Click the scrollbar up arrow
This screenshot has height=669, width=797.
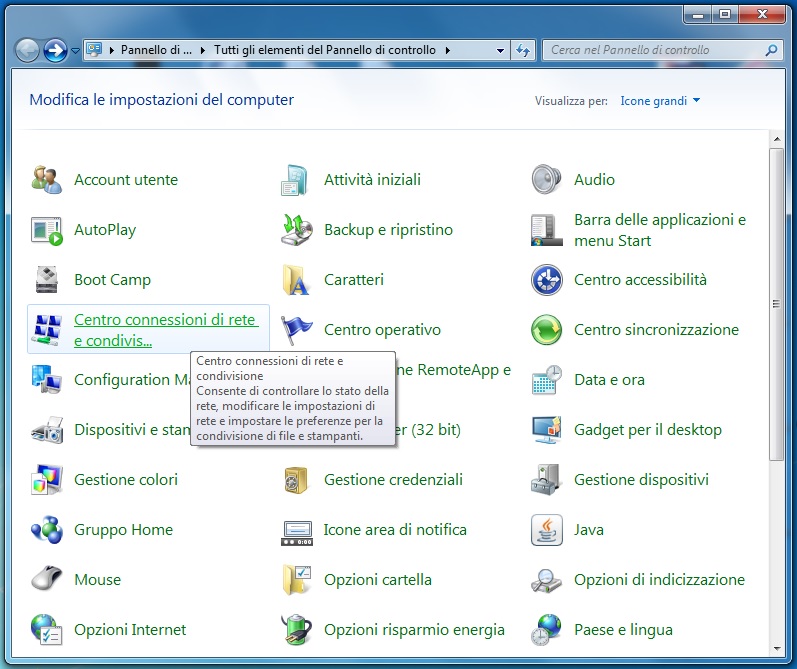click(x=777, y=139)
